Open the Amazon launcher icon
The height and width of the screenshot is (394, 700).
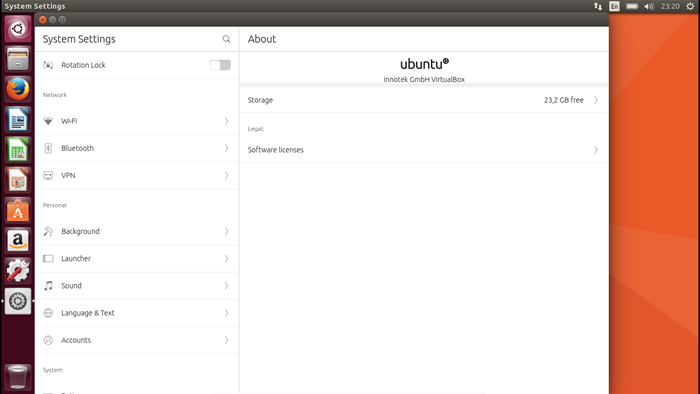point(18,241)
